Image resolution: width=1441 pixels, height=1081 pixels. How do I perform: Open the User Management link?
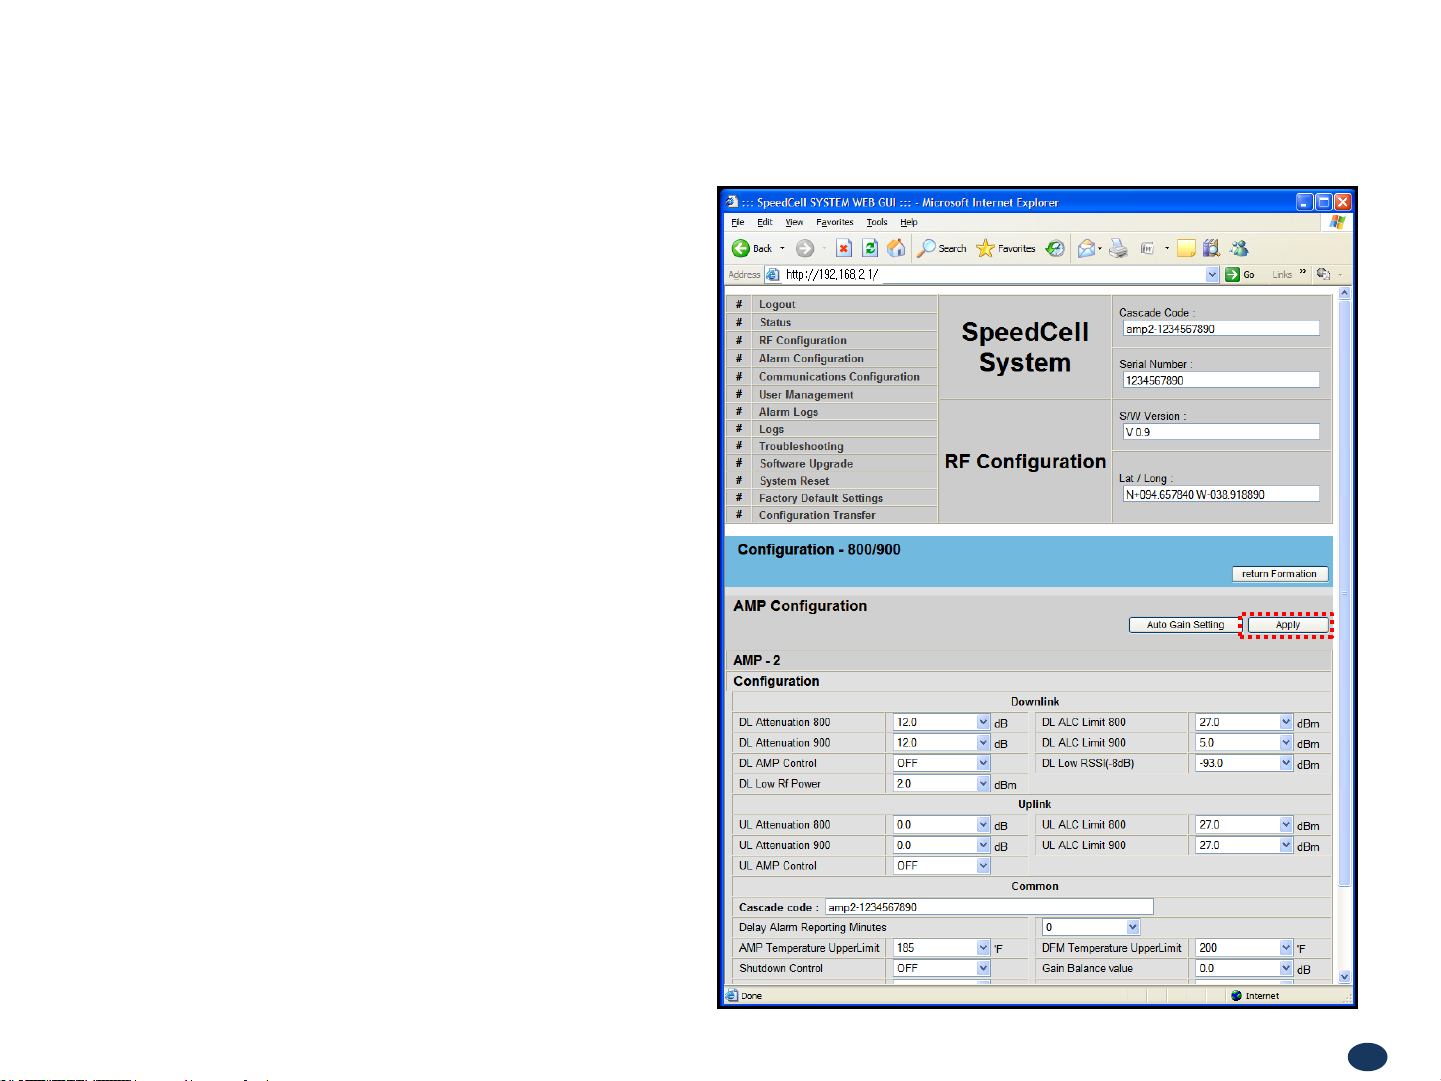click(806, 395)
